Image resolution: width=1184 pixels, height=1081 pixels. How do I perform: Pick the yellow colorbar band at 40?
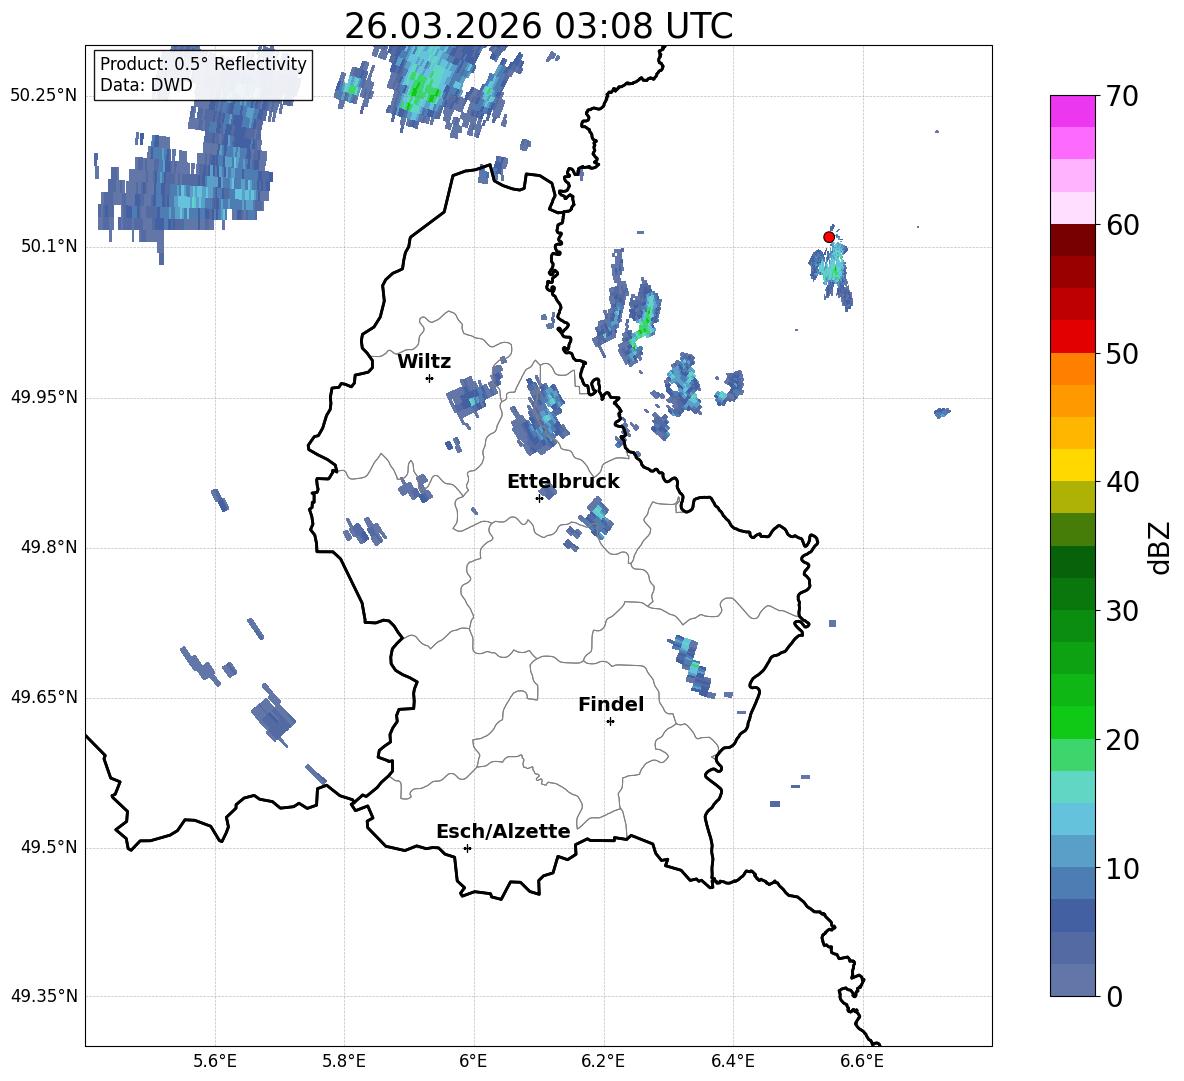coord(1072,465)
